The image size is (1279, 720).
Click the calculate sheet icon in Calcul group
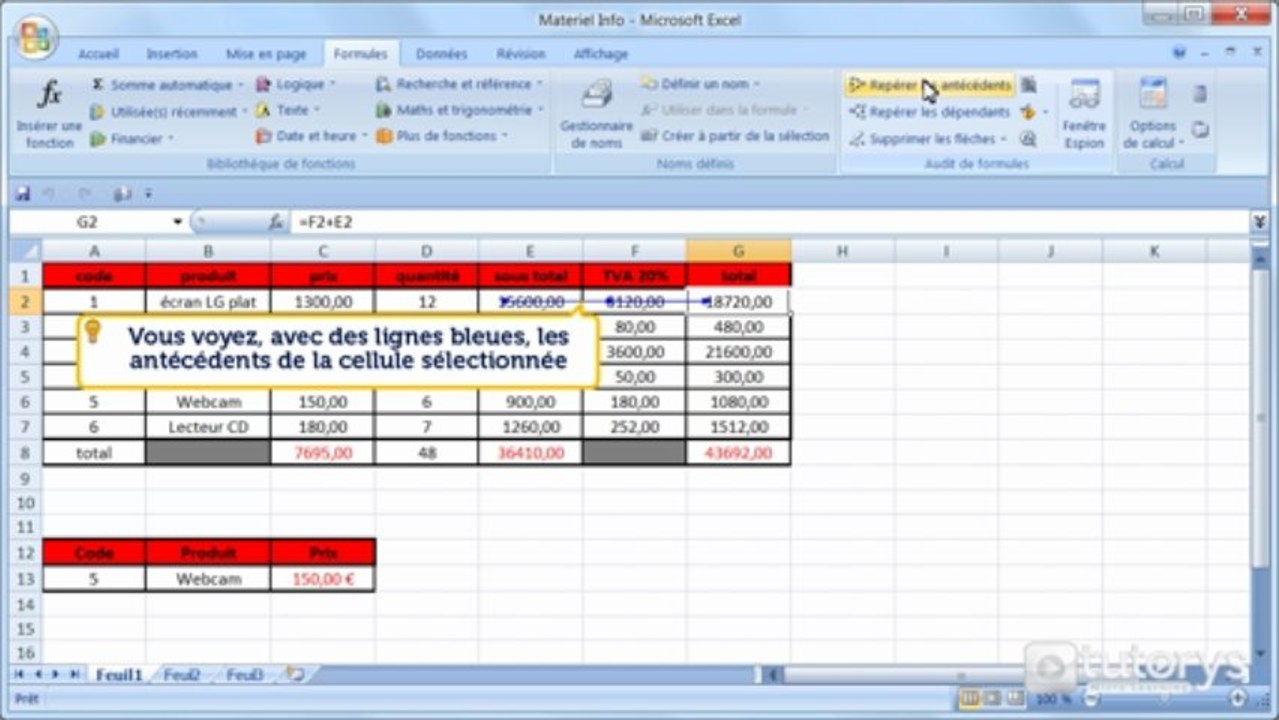[1201, 129]
